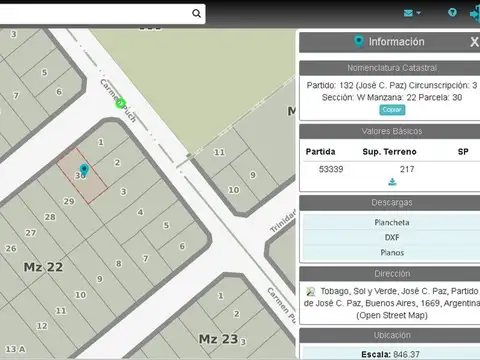Click the Descargas section header
This screenshot has width=480, height=360.
(x=392, y=203)
